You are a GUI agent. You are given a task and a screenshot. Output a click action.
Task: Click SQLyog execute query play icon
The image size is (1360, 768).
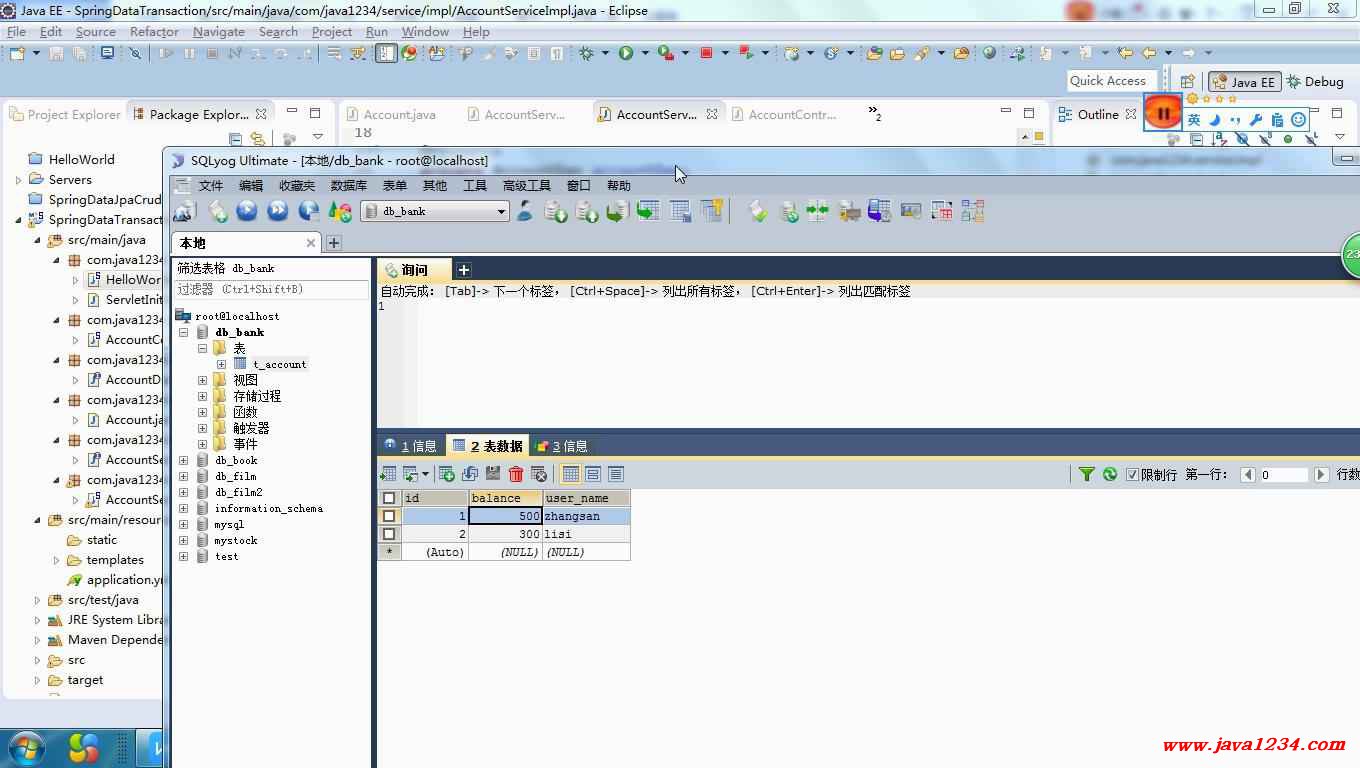[247, 211]
